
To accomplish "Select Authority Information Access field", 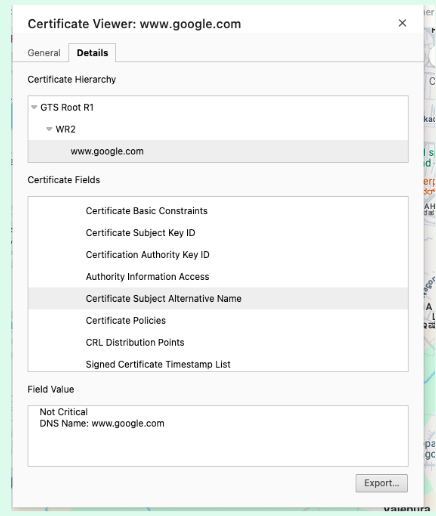I will 218,277.
